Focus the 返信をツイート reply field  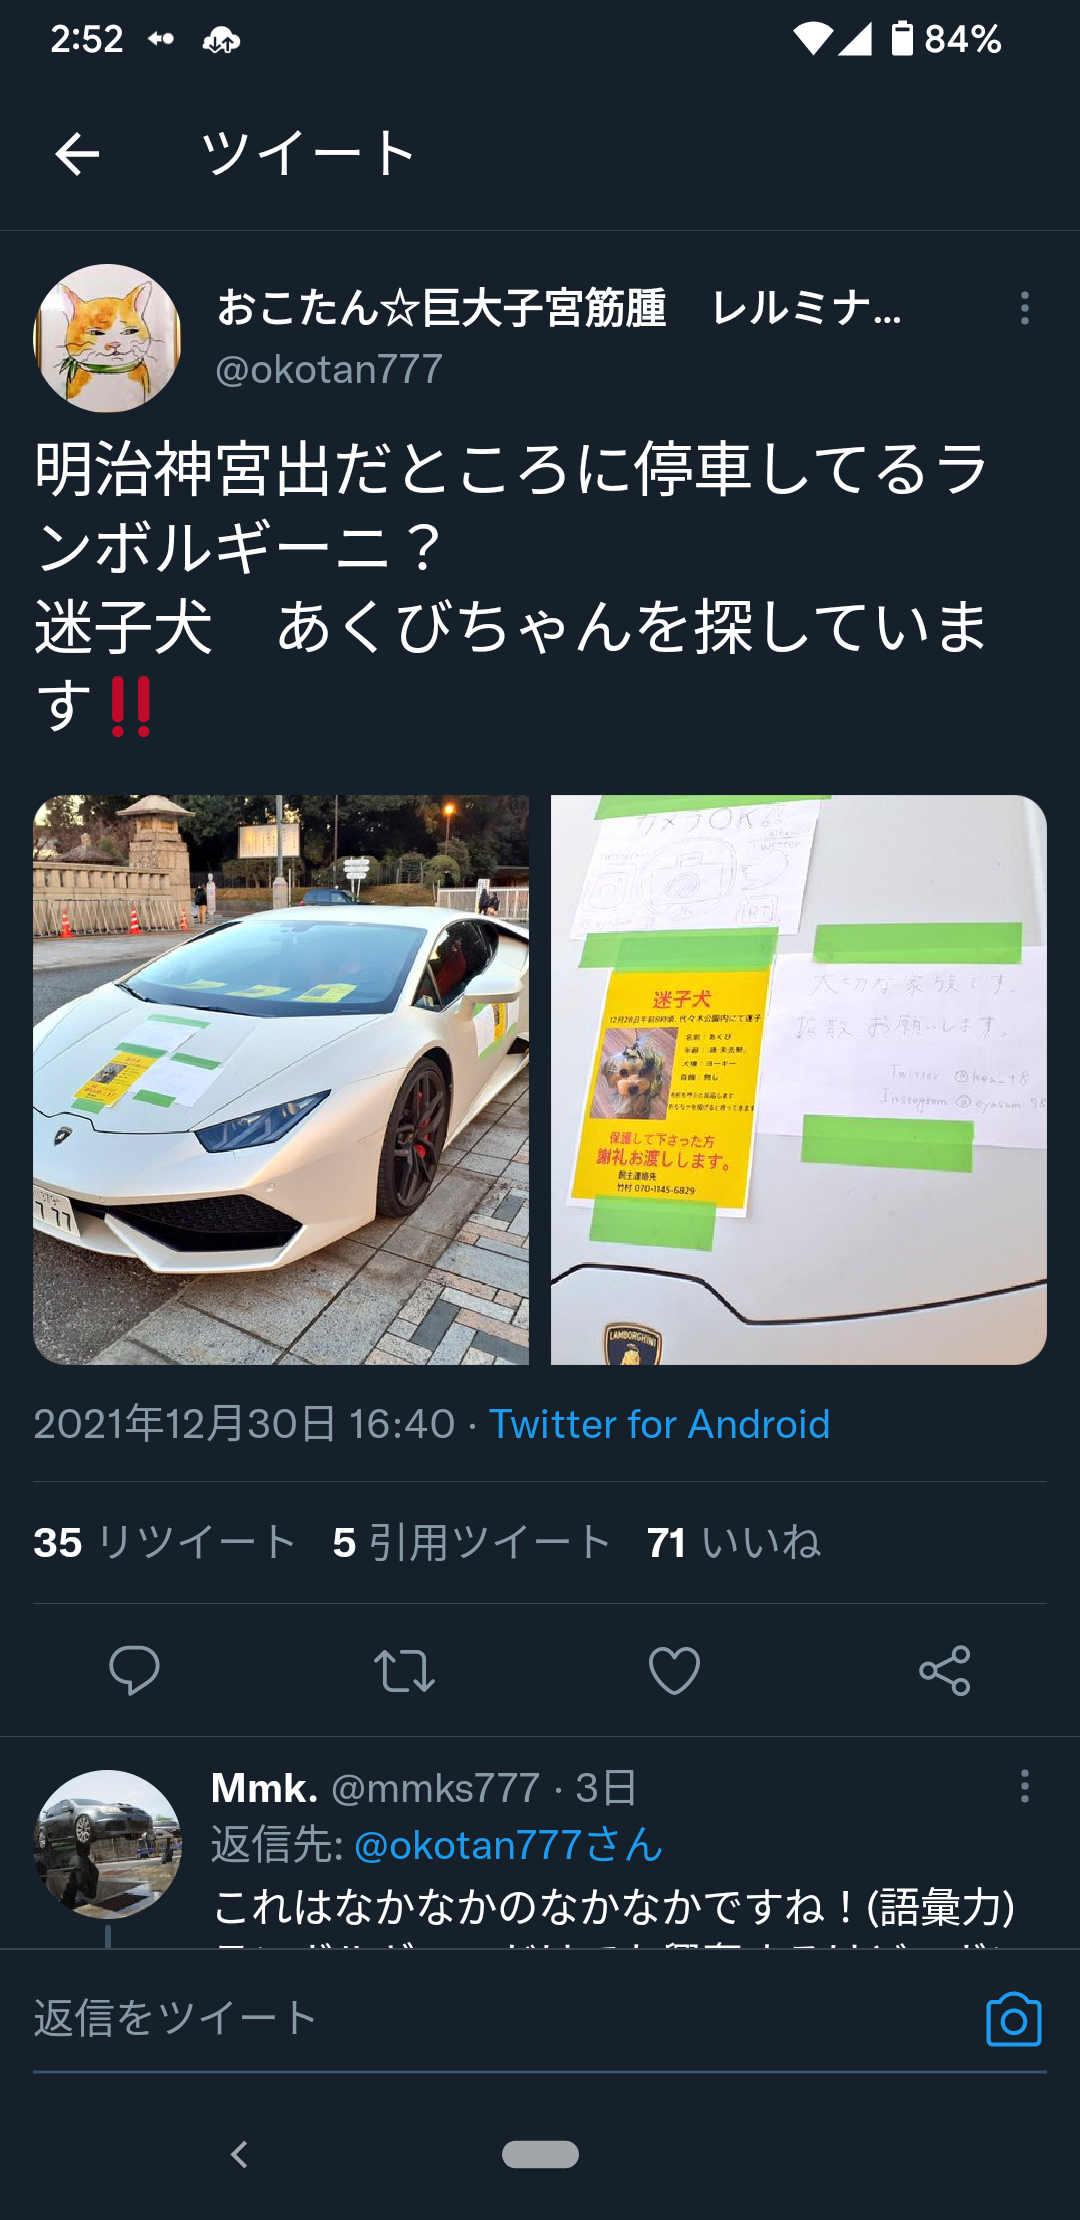tap(500, 2018)
